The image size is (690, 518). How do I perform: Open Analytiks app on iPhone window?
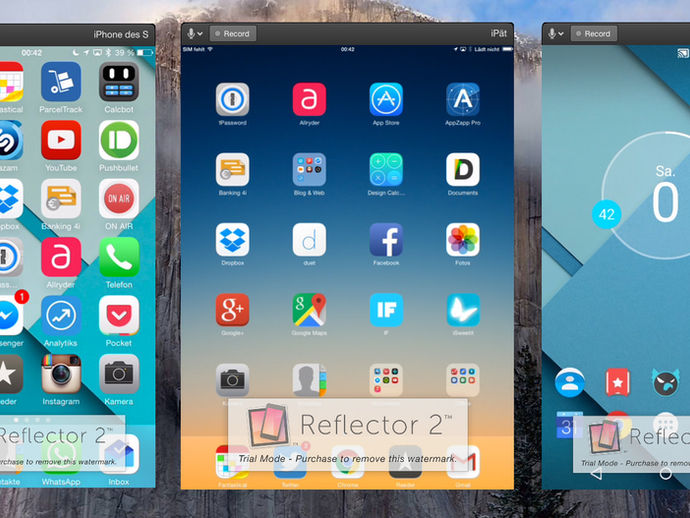click(61, 316)
